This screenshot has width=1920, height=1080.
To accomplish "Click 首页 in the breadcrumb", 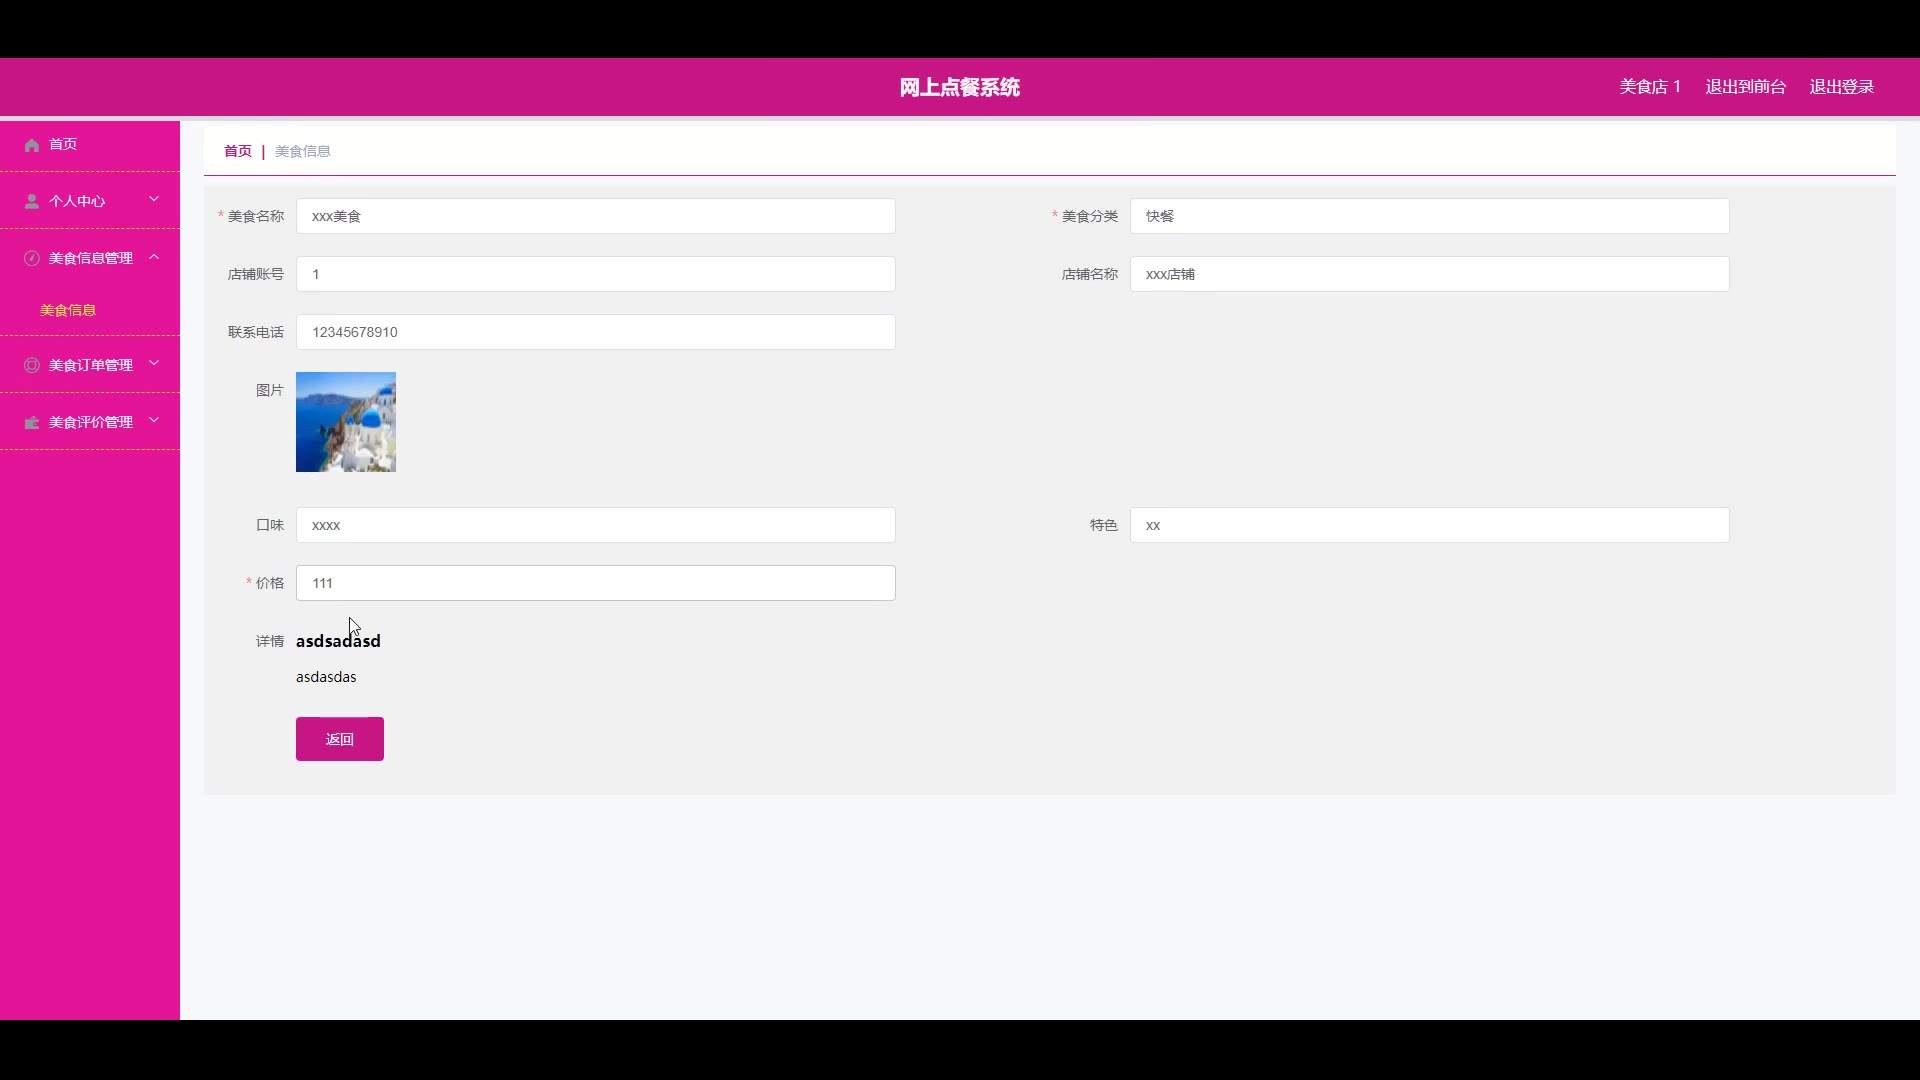I will (x=238, y=151).
